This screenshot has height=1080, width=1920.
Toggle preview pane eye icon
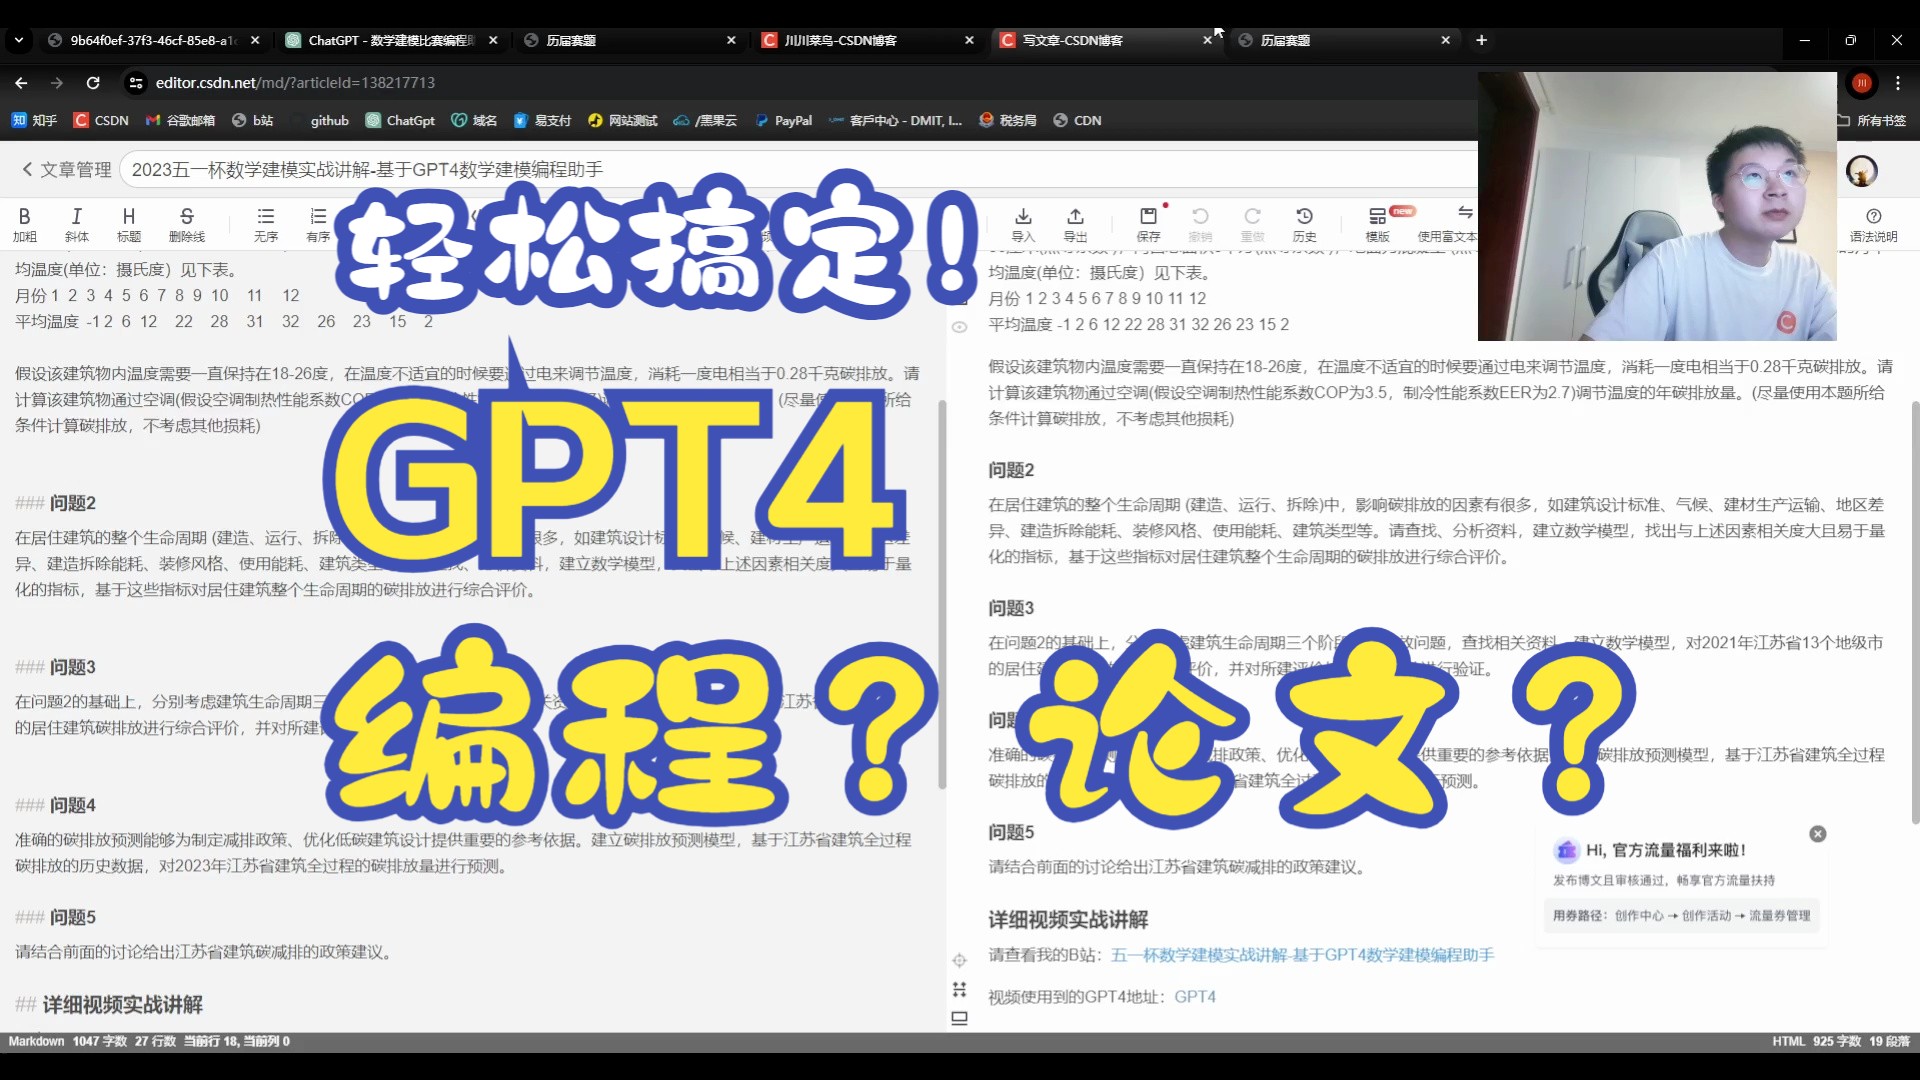[x=959, y=327]
